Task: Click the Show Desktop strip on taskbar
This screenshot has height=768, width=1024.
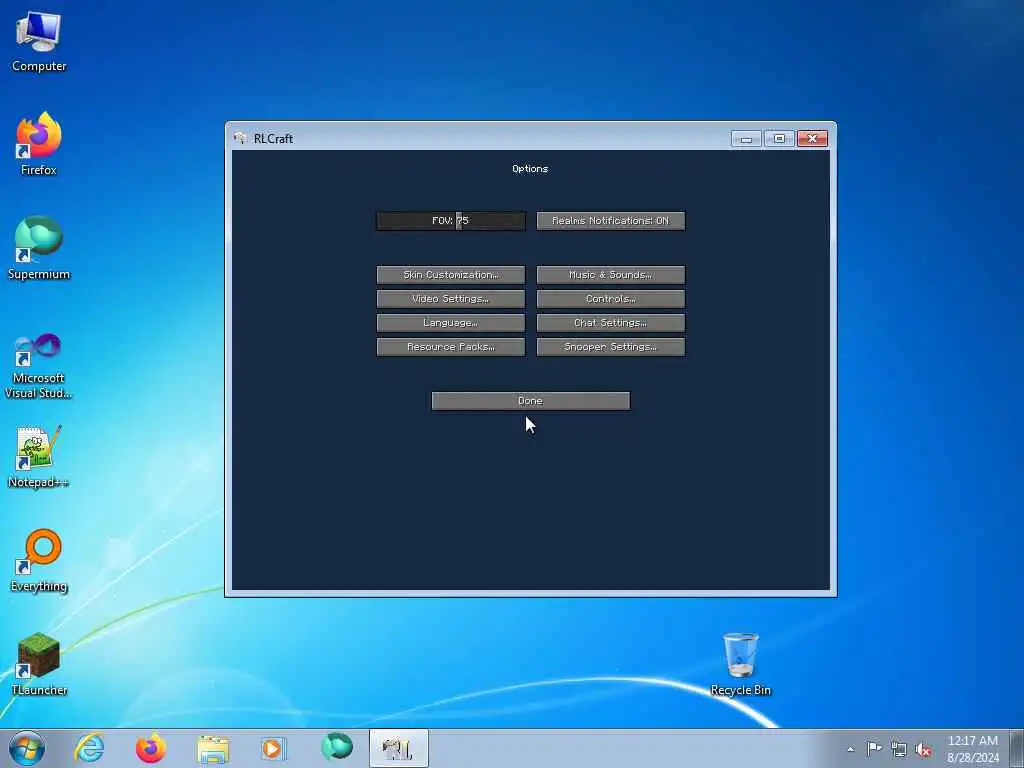Action: [1017, 748]
